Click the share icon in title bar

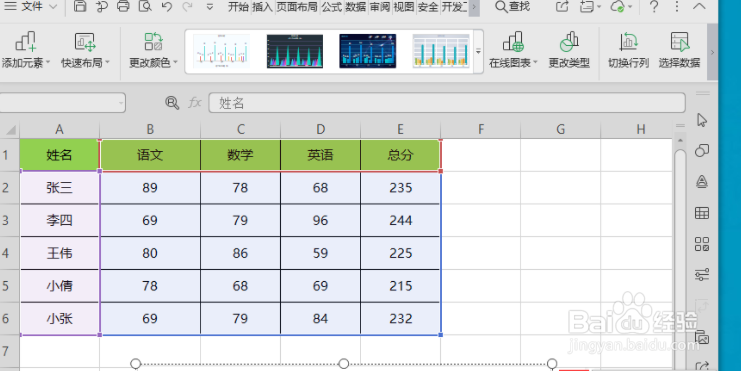[562, 6]
